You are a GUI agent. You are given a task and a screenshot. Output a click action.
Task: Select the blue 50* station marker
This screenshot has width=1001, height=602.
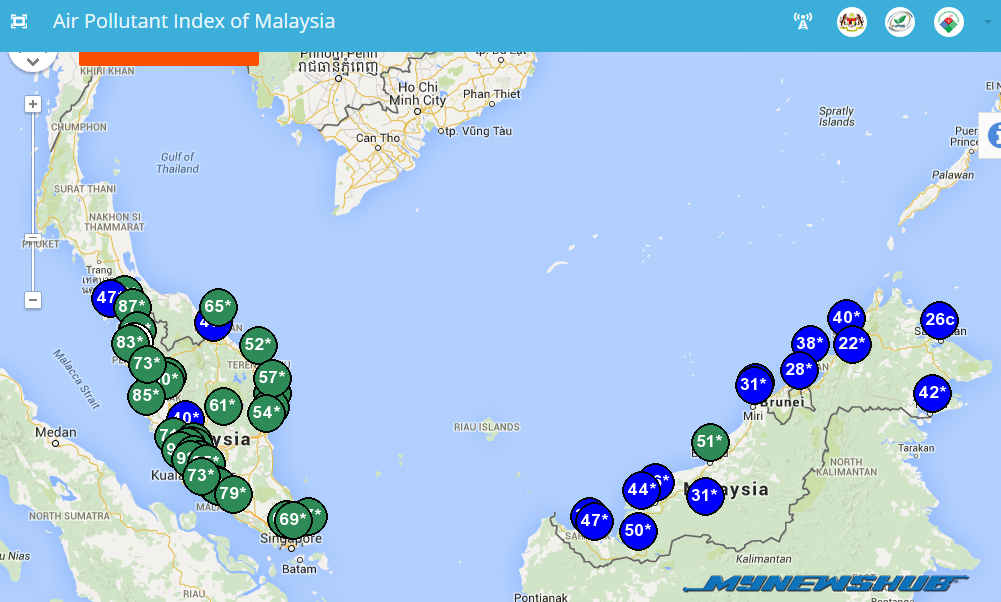click(x=638, y=530)
